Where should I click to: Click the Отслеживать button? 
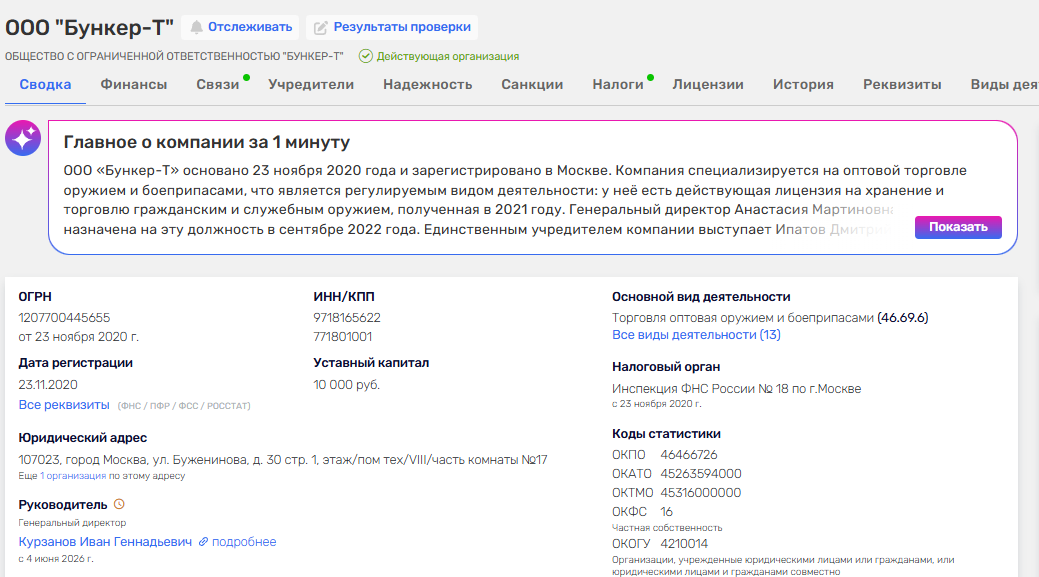click(x=241, y=27)
